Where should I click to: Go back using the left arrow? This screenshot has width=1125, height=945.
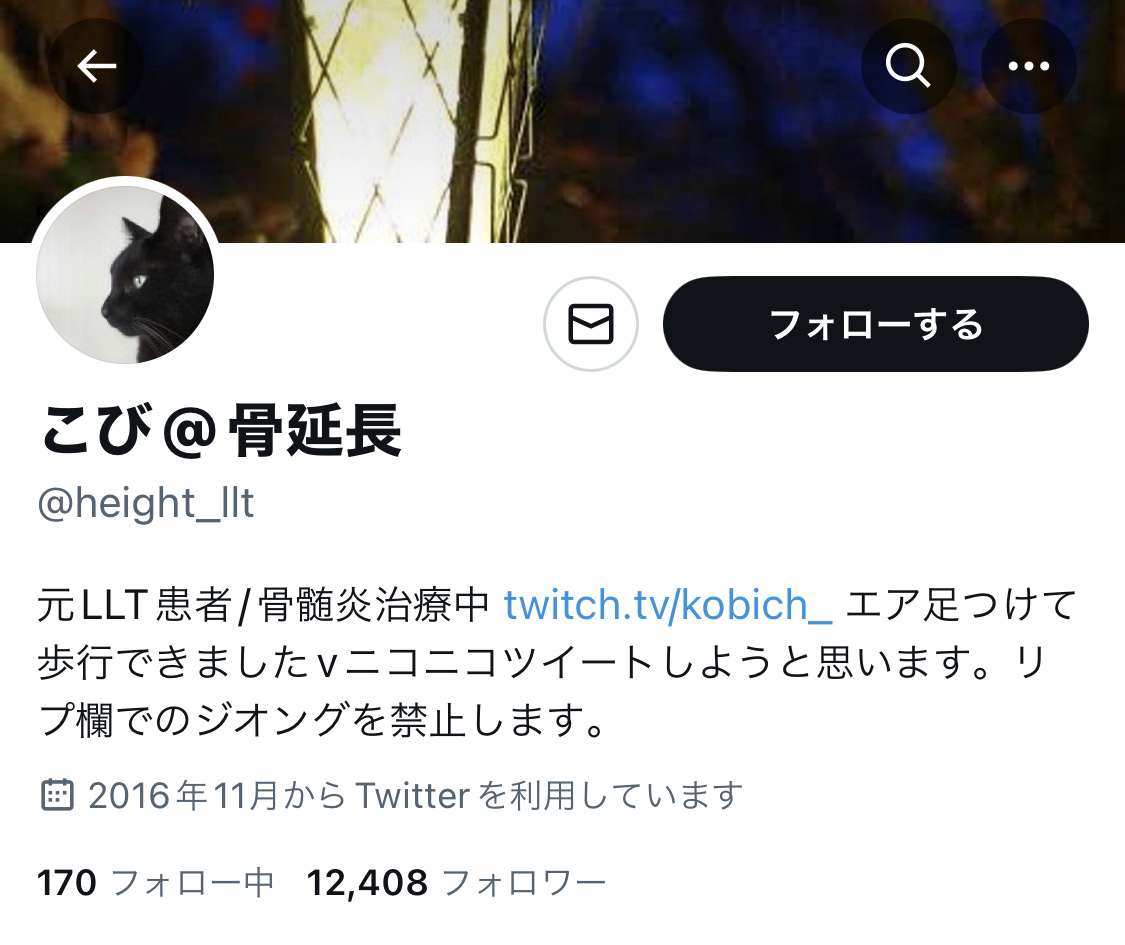(x=96, y=66)
